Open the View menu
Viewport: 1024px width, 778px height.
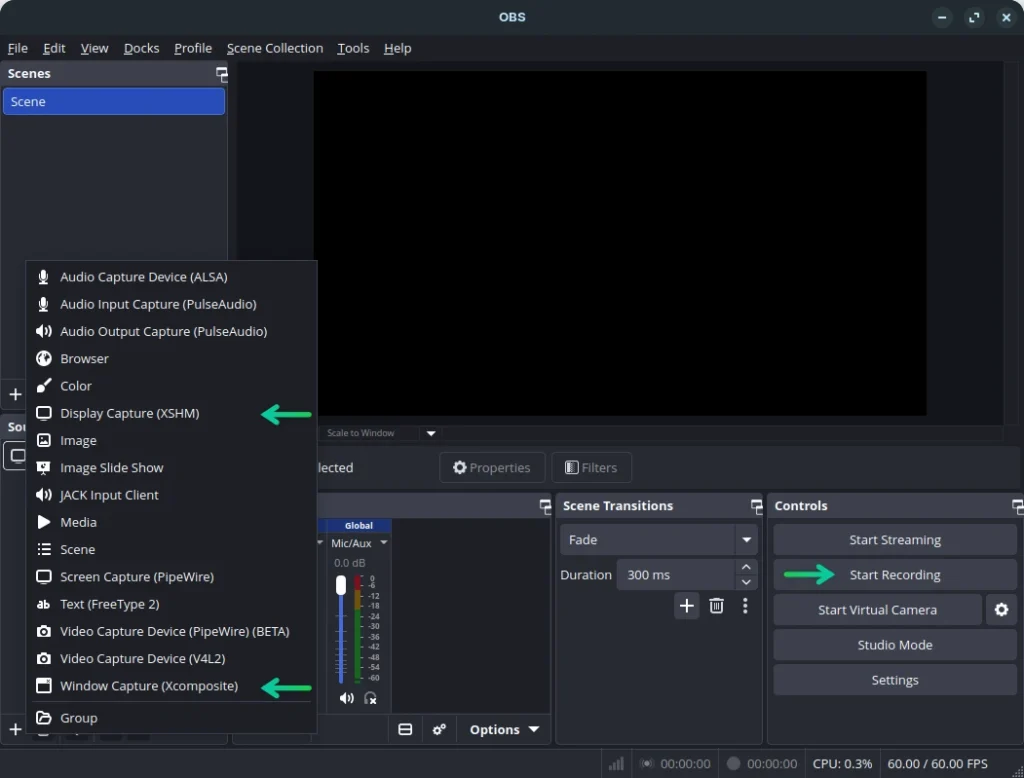pos(95,48)
